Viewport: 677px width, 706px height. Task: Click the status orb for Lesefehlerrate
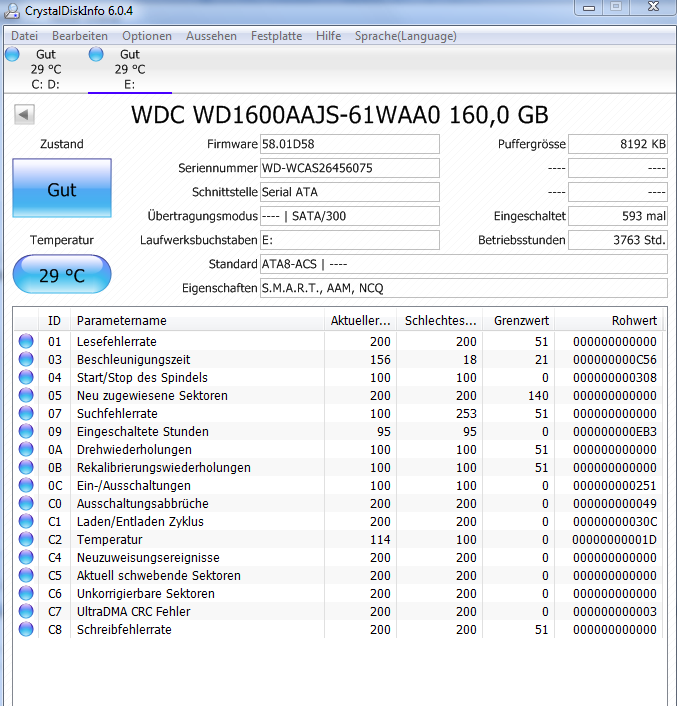click(26, 341)
